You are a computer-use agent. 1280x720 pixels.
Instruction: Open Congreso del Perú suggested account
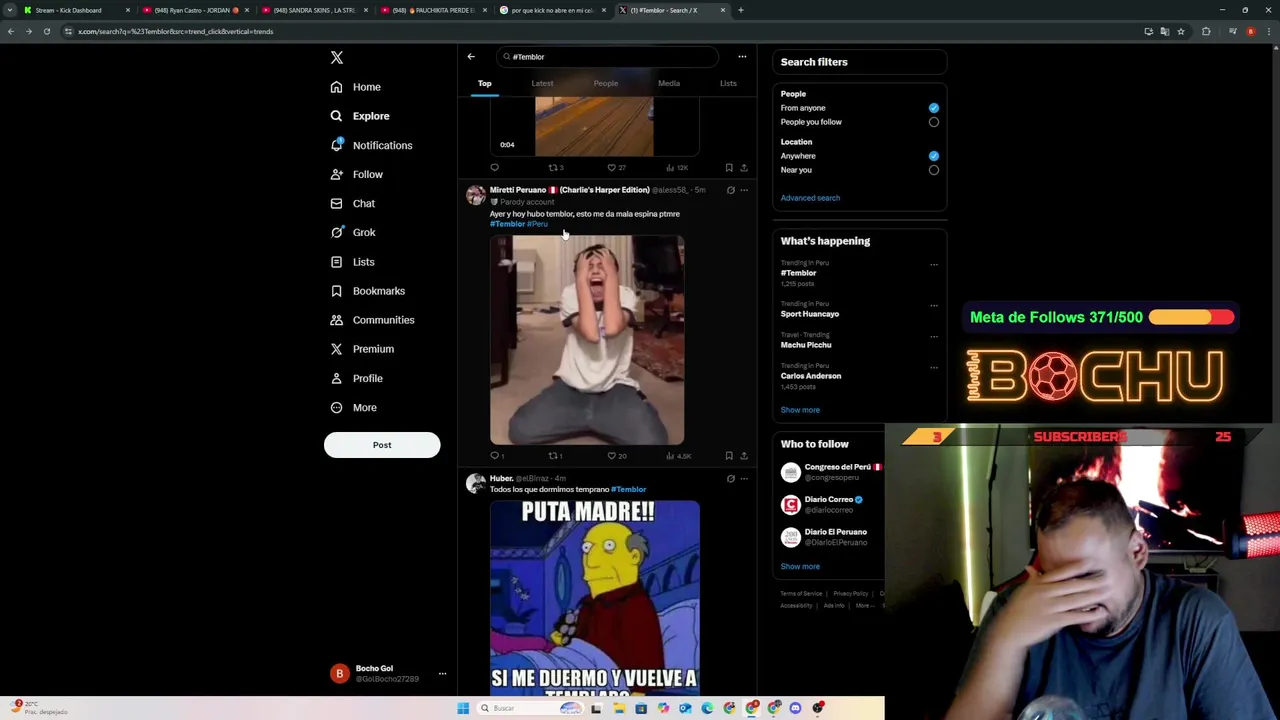tap(830, 472)
